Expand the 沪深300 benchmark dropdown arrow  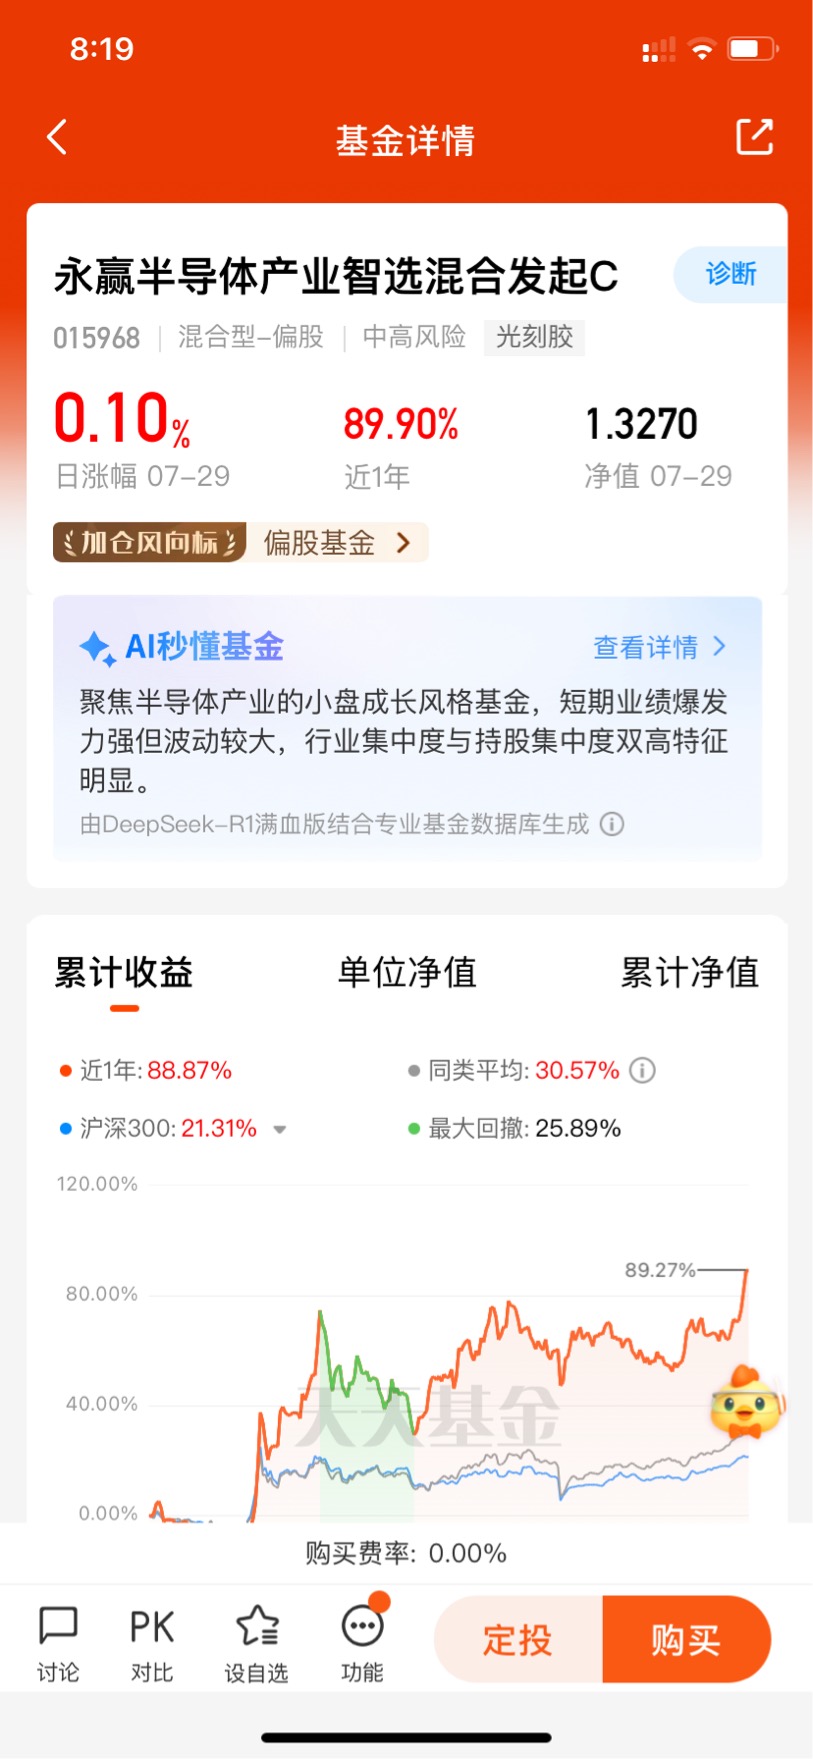click(280, 1129)
